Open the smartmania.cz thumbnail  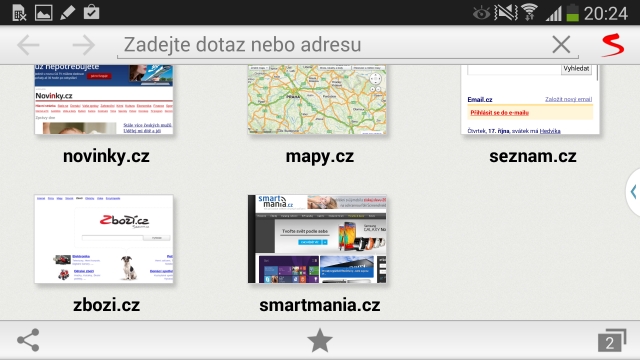click(317, 239)
